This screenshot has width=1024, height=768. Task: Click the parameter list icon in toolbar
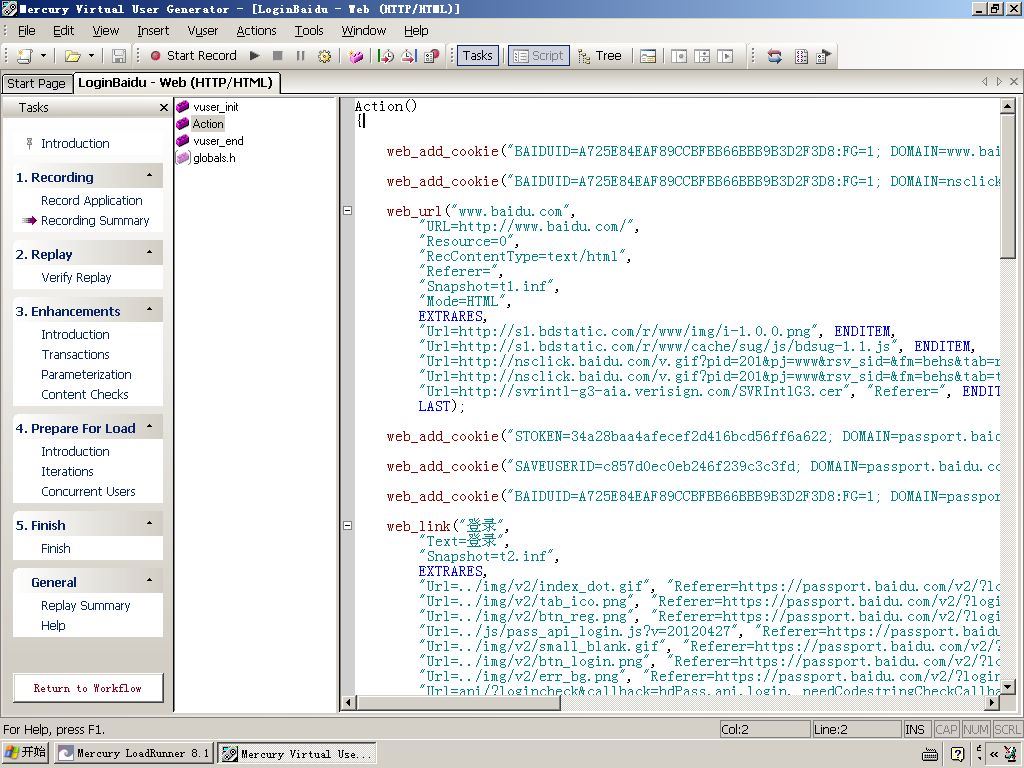[801, 56]
